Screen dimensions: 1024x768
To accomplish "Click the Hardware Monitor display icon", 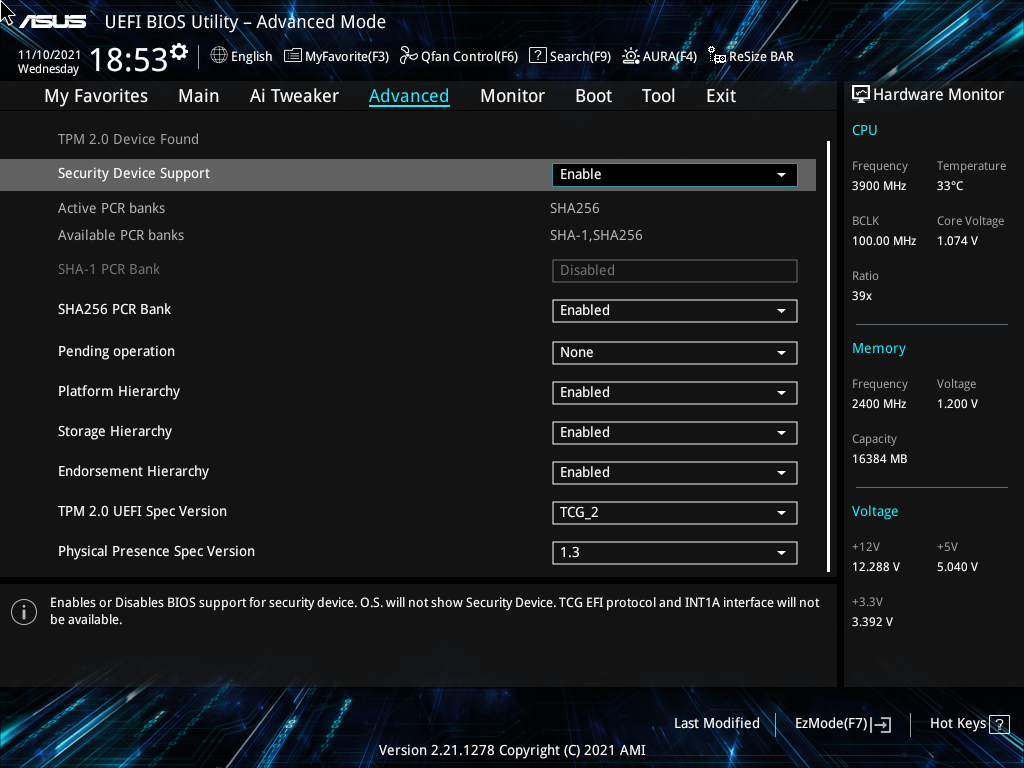I will pos(861,95).
